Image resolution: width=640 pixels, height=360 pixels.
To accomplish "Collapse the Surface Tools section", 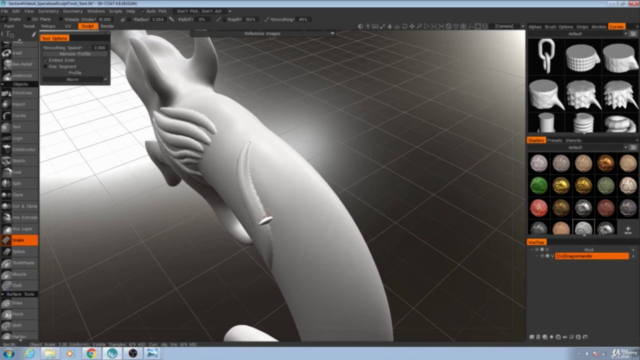I will [x=3, y=294].
